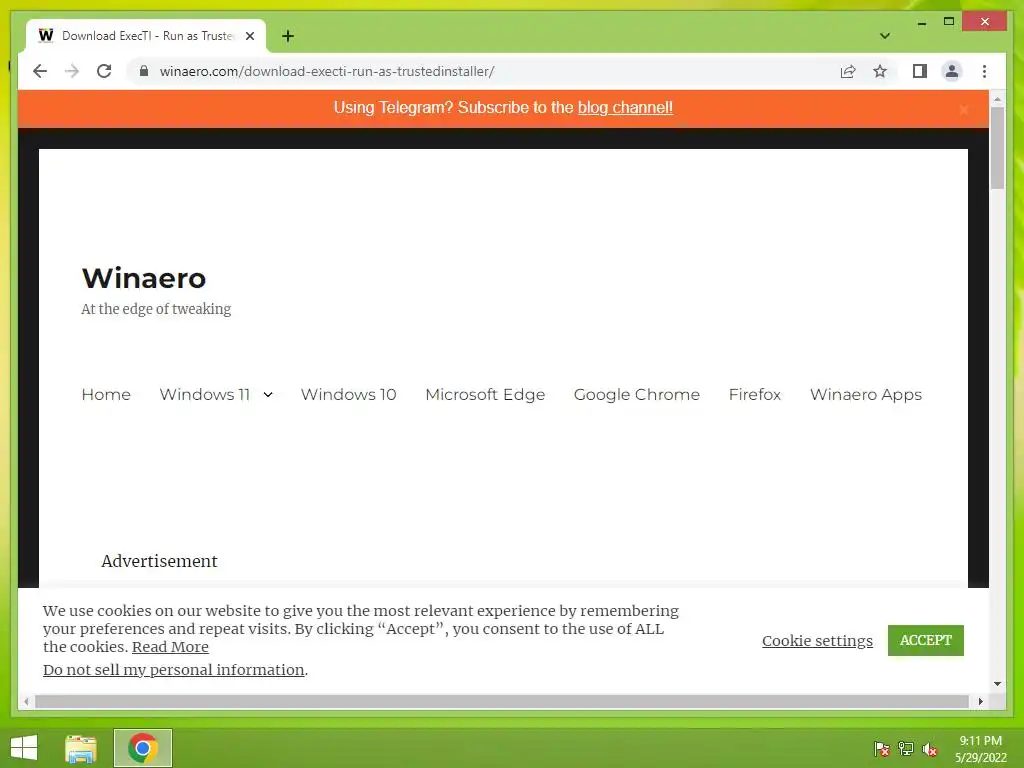Viewport: 1024px width, 768px height.
Task: Click Do not sell my personal information
Action: 174,670
